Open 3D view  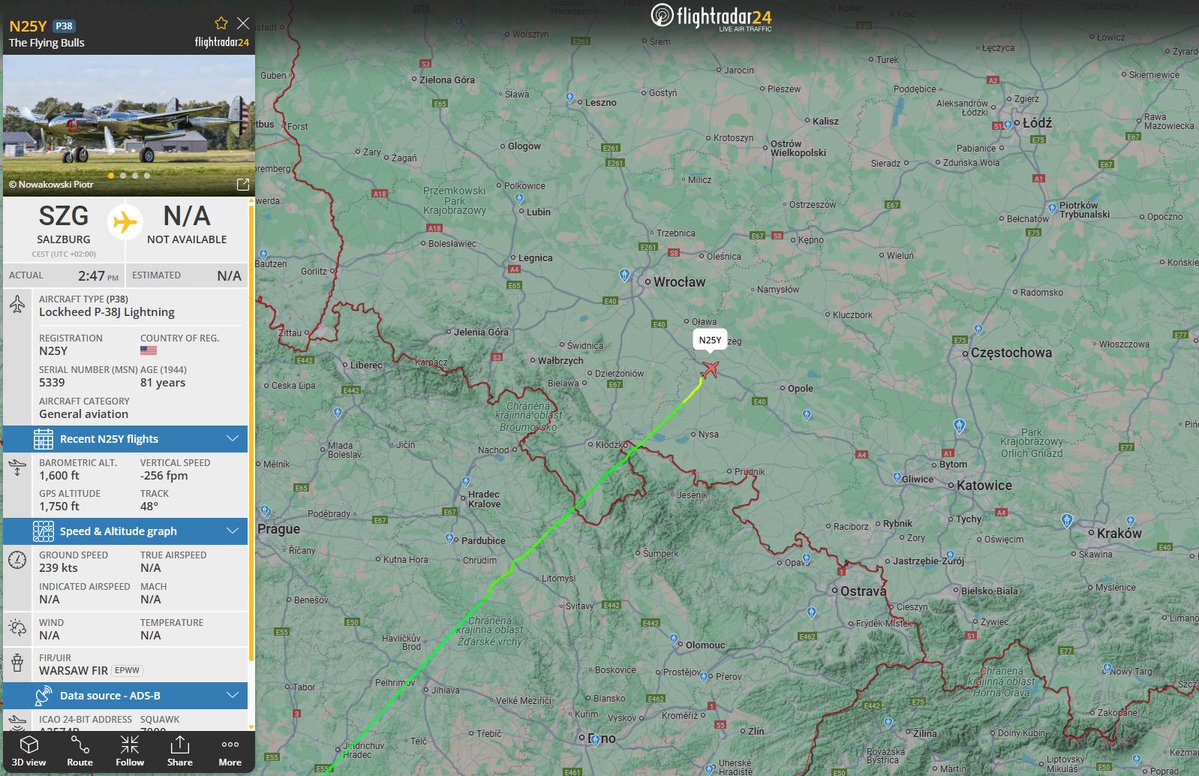click(x=29, y=752)
